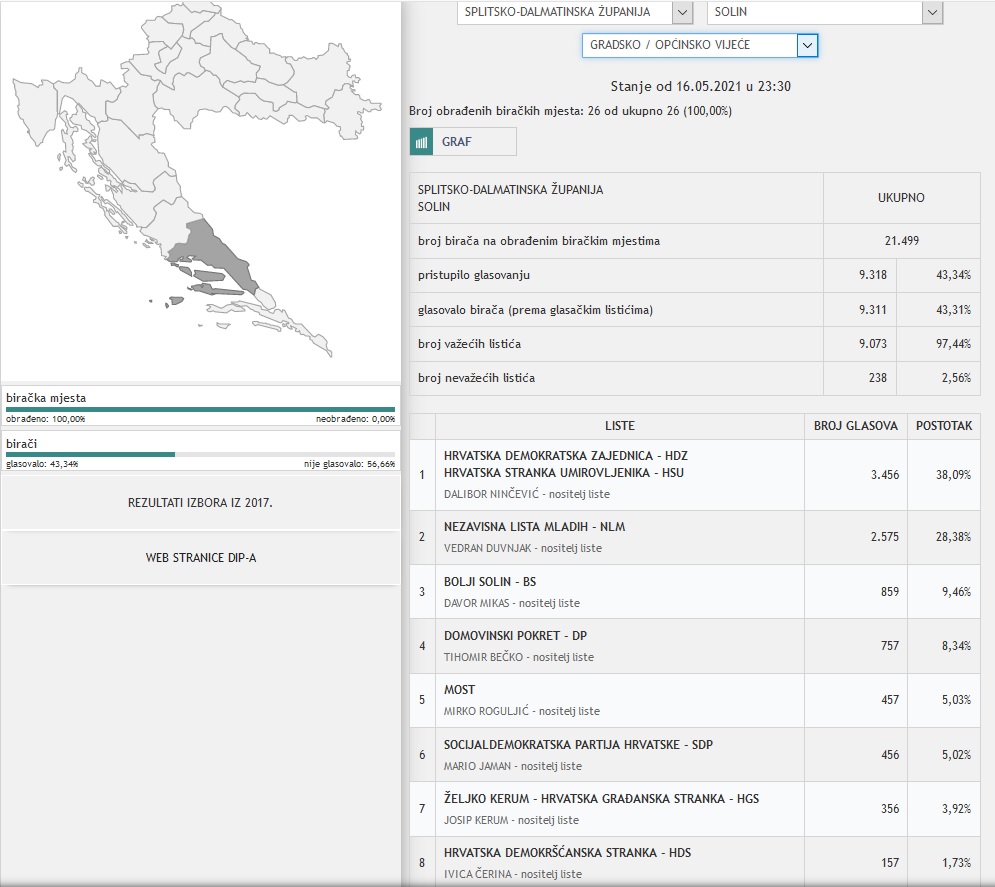Click the biračka mjesta progress bar

[200, 409]
